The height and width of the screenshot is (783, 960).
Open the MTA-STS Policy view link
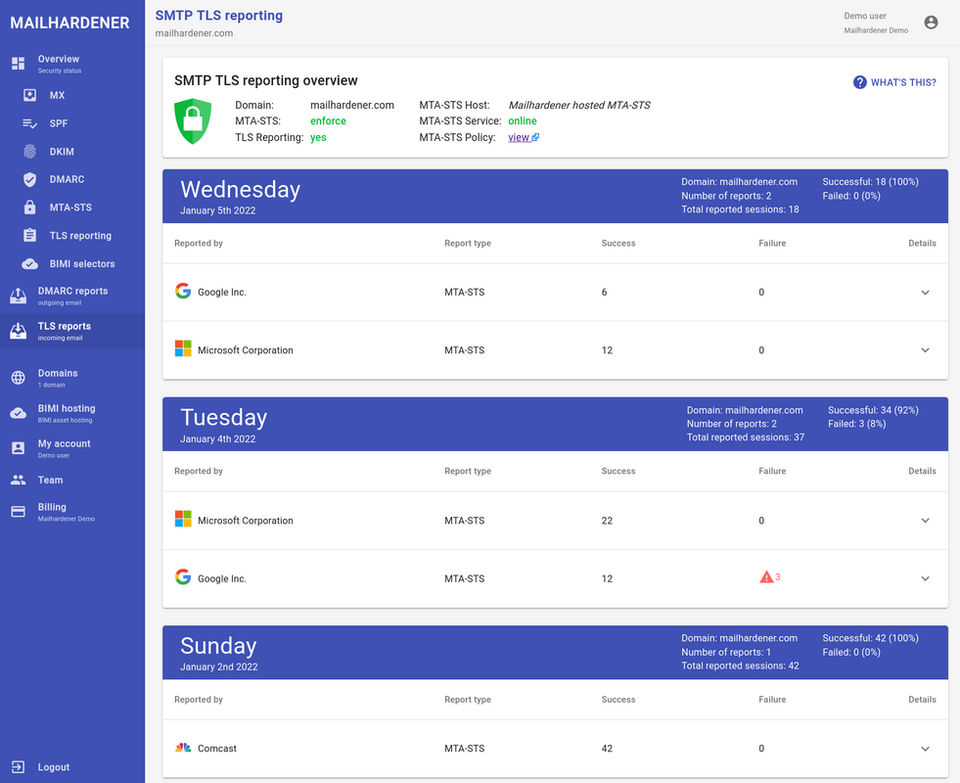pos(523,138)
